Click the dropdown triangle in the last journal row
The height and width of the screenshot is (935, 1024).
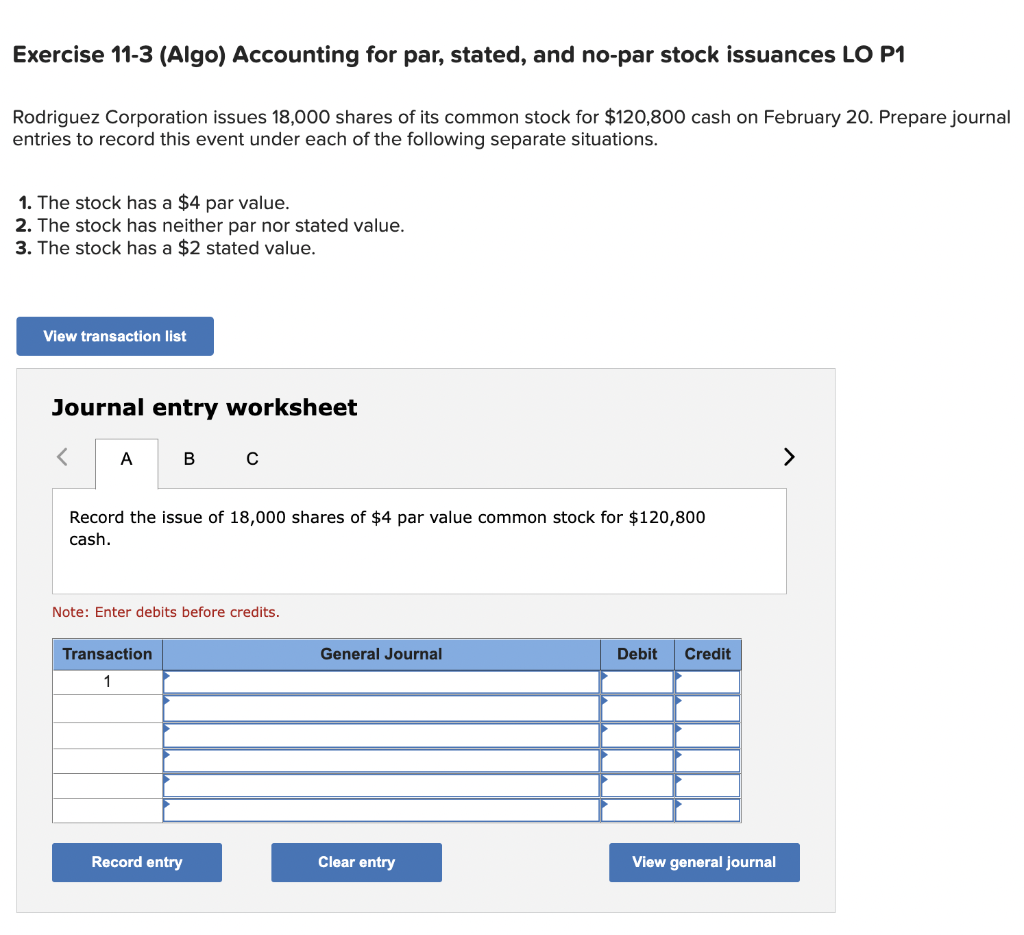pos(167,806)
